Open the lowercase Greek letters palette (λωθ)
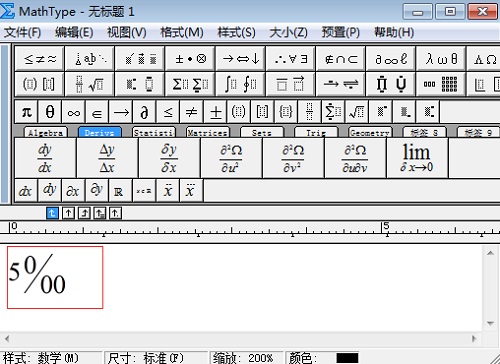This screenshot has width=500, height=364. click(x=441, y=59)
